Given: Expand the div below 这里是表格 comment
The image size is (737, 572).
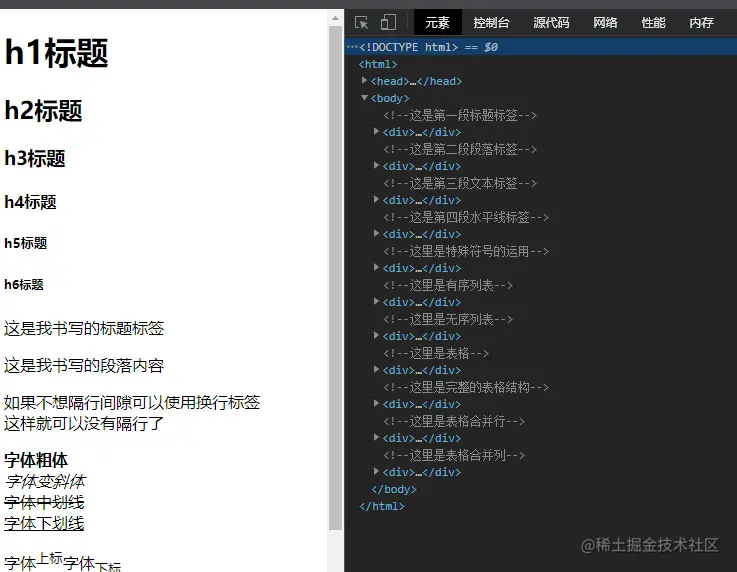Looking at the screenshot, I should [376, 369].
